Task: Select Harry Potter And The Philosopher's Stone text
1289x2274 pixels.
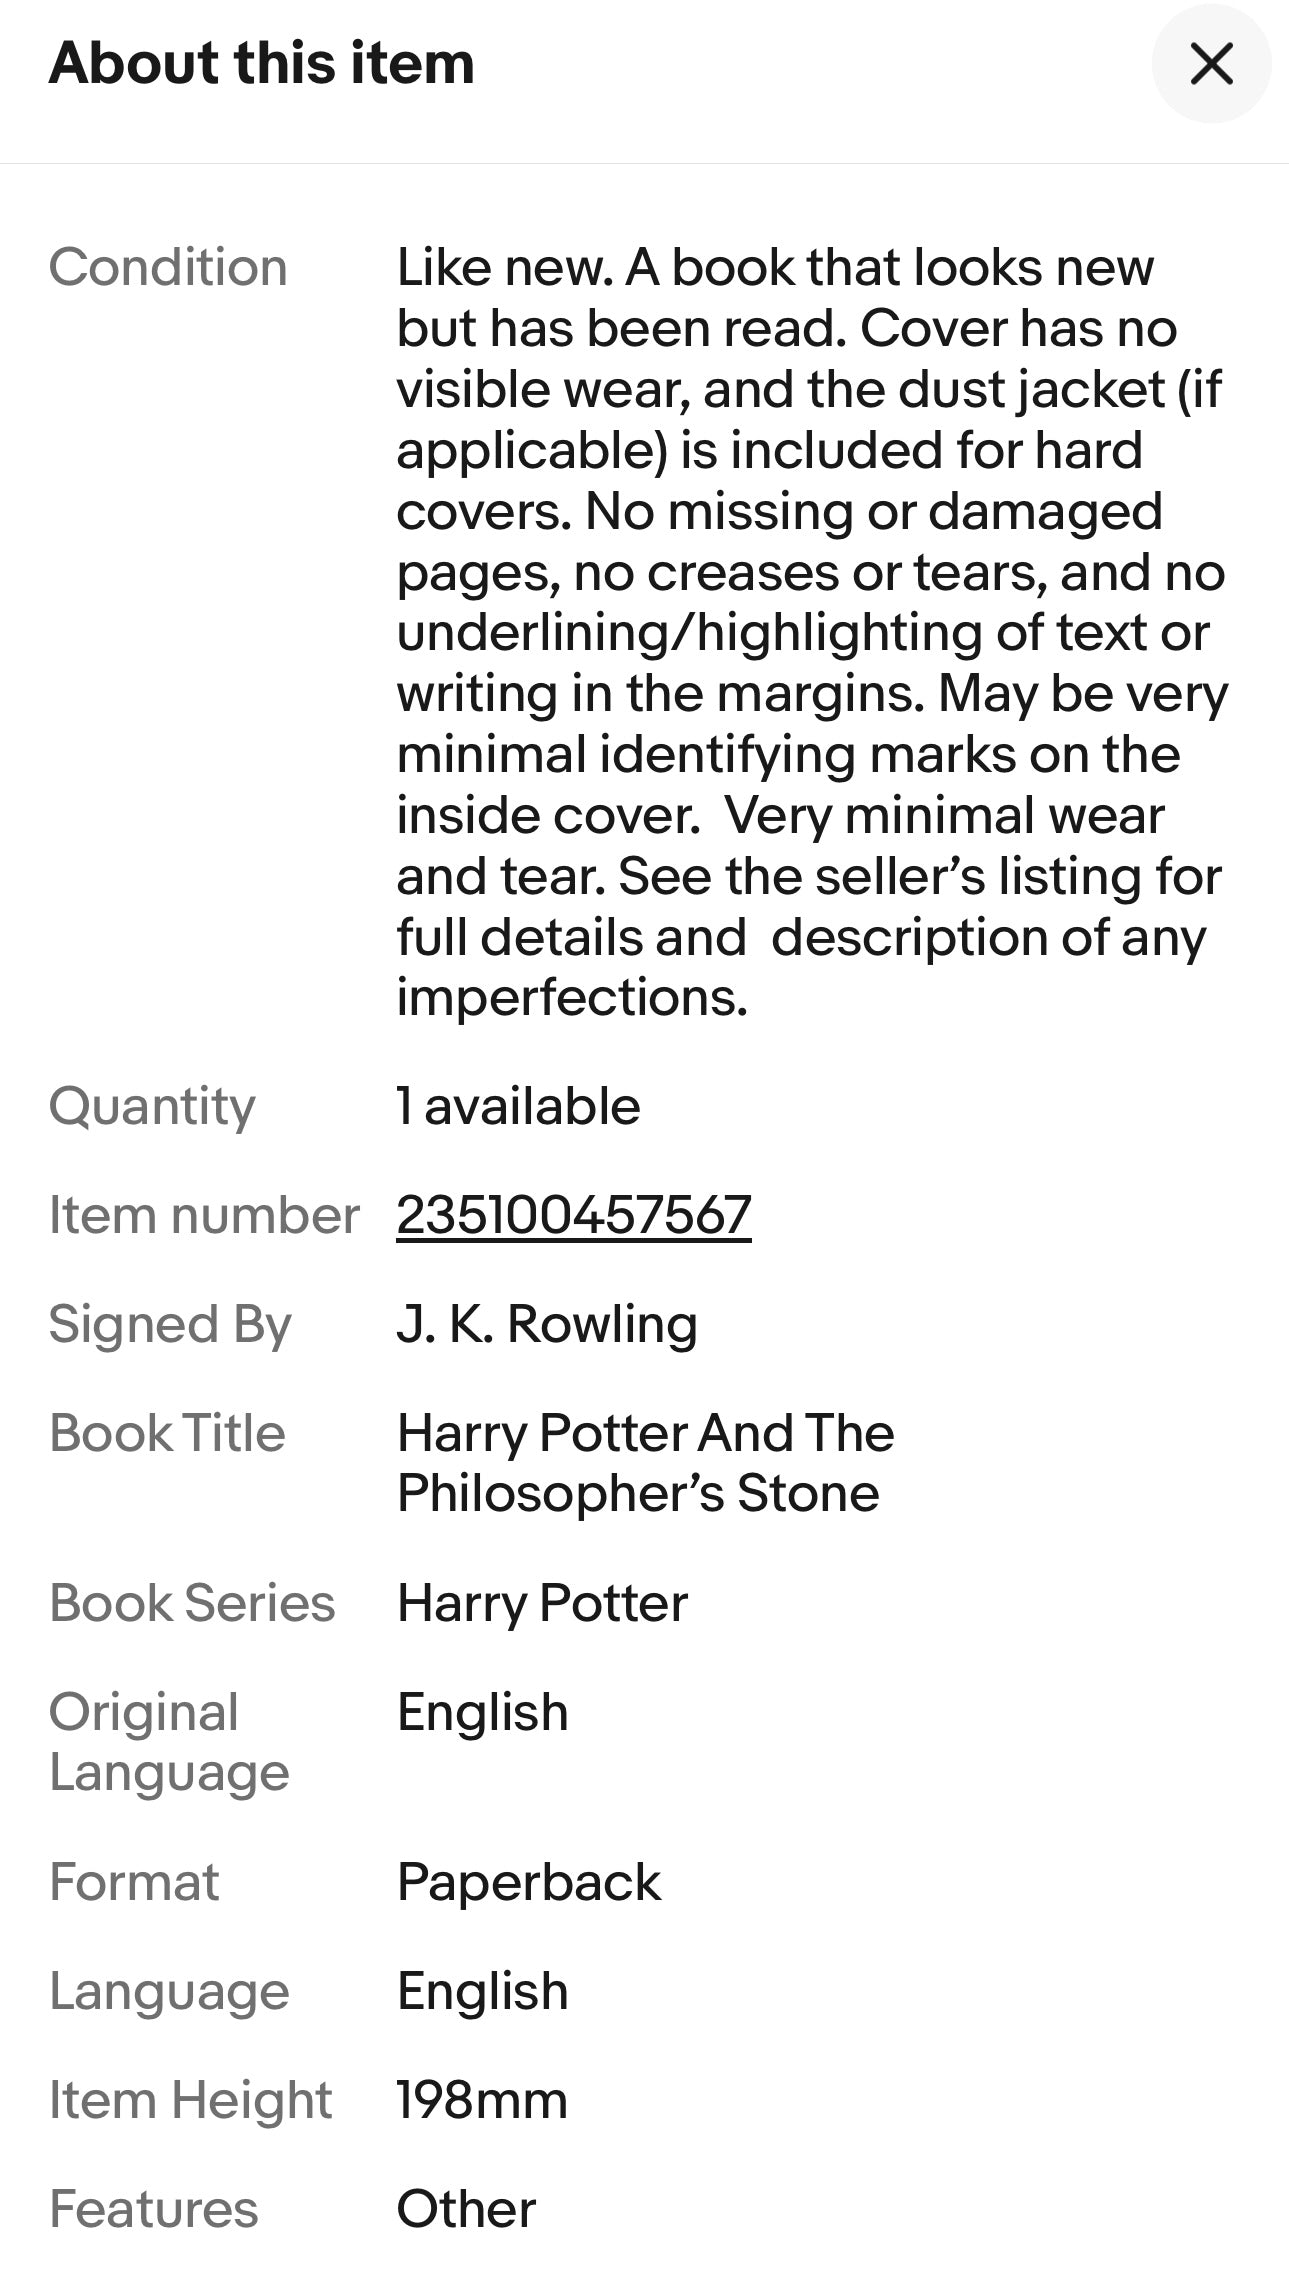Action: (644, 1463)
